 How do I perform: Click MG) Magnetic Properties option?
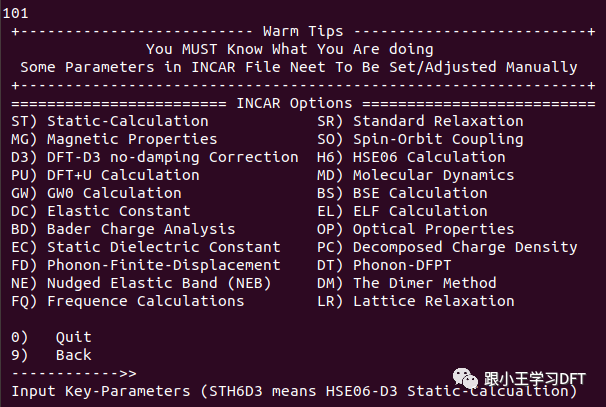114,139
